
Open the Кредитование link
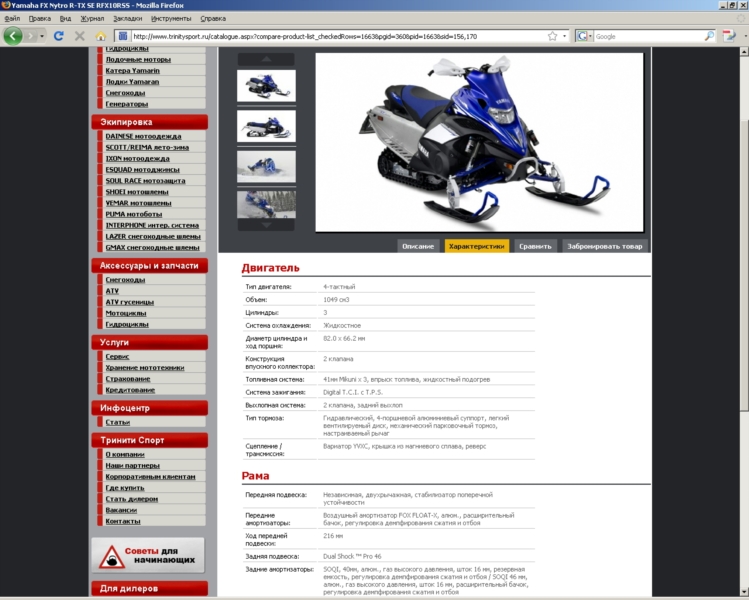coord(130,390)
